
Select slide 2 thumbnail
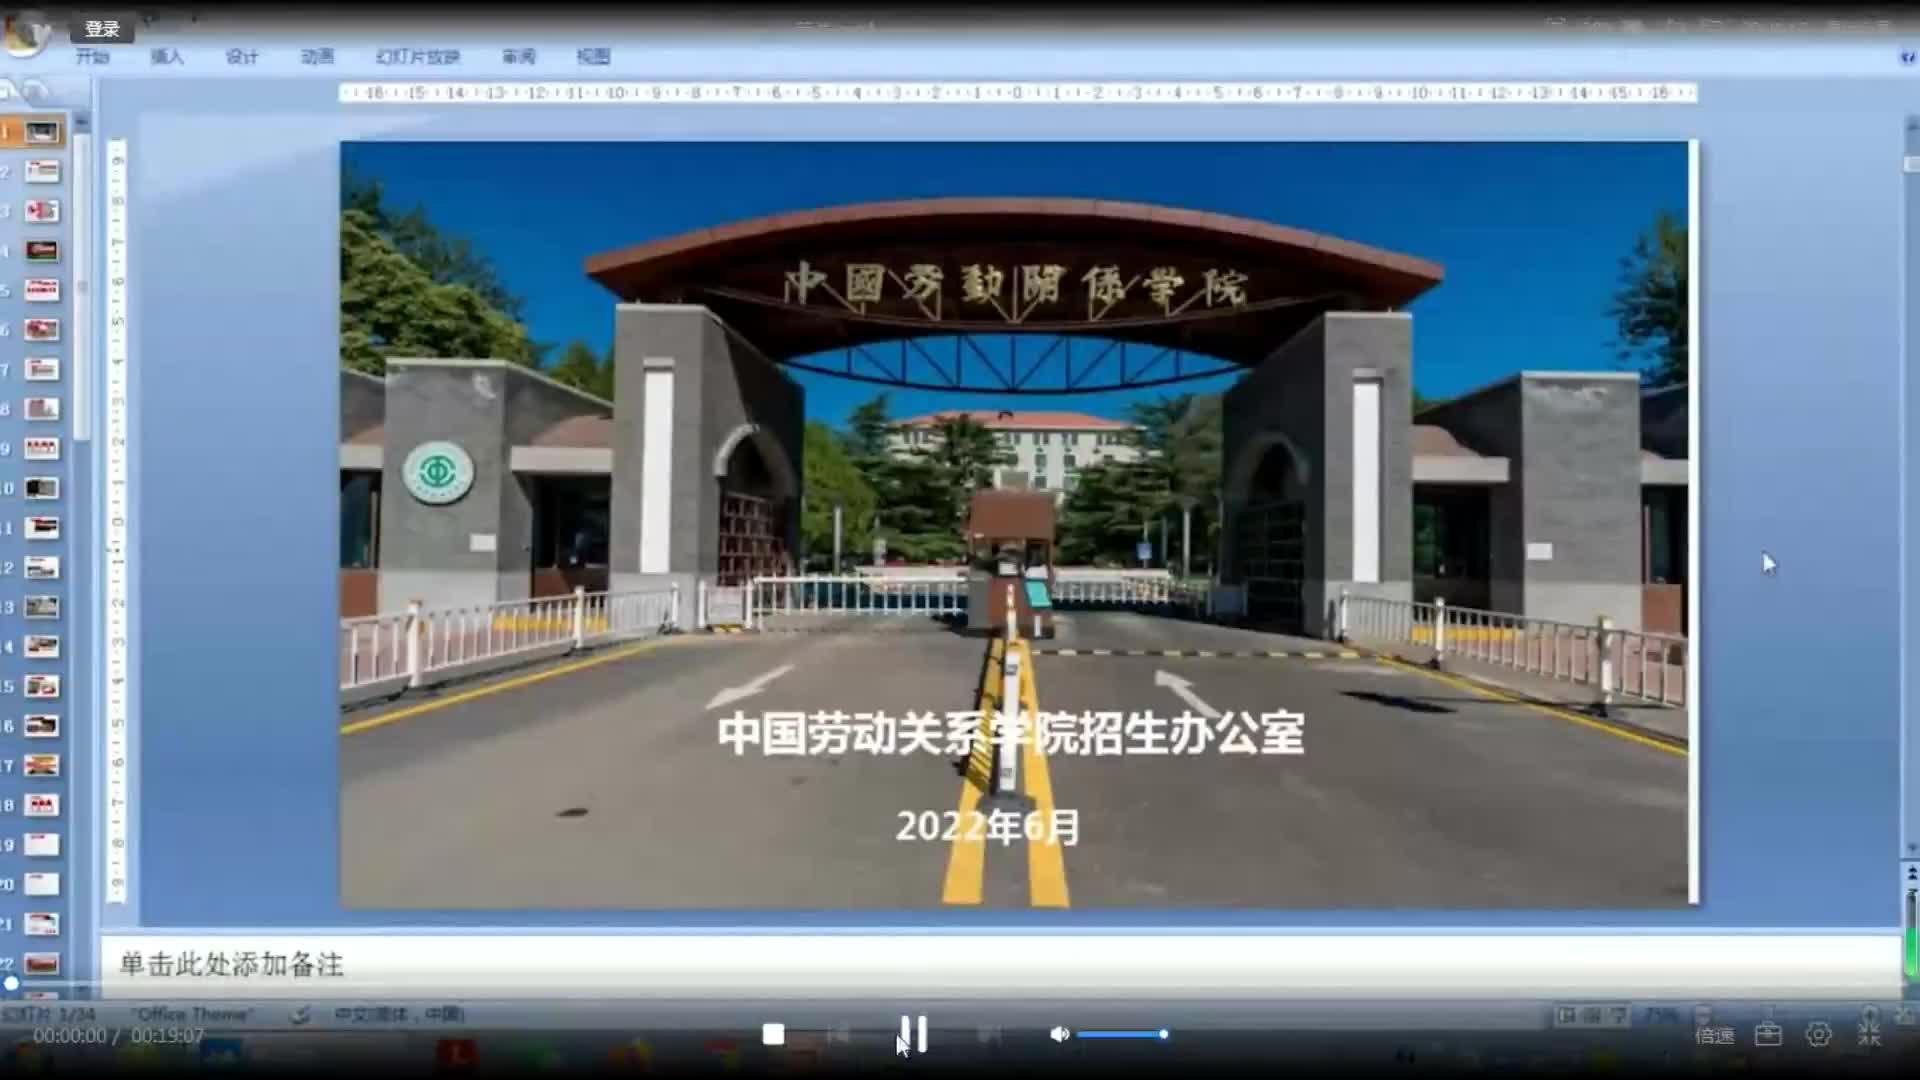click(42, 171)
